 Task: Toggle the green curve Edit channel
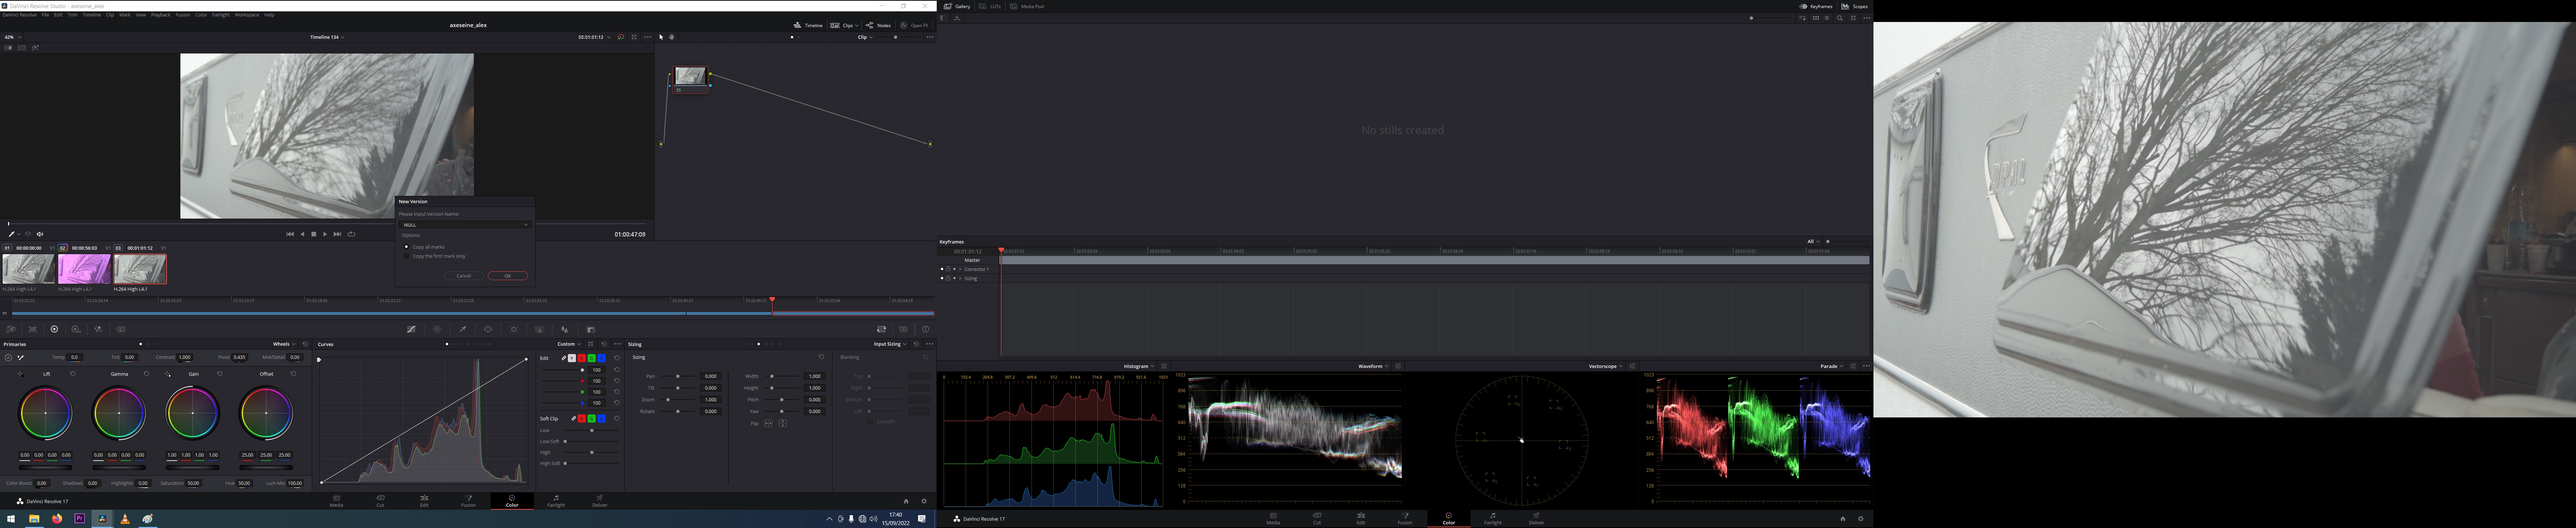[592, 358]
